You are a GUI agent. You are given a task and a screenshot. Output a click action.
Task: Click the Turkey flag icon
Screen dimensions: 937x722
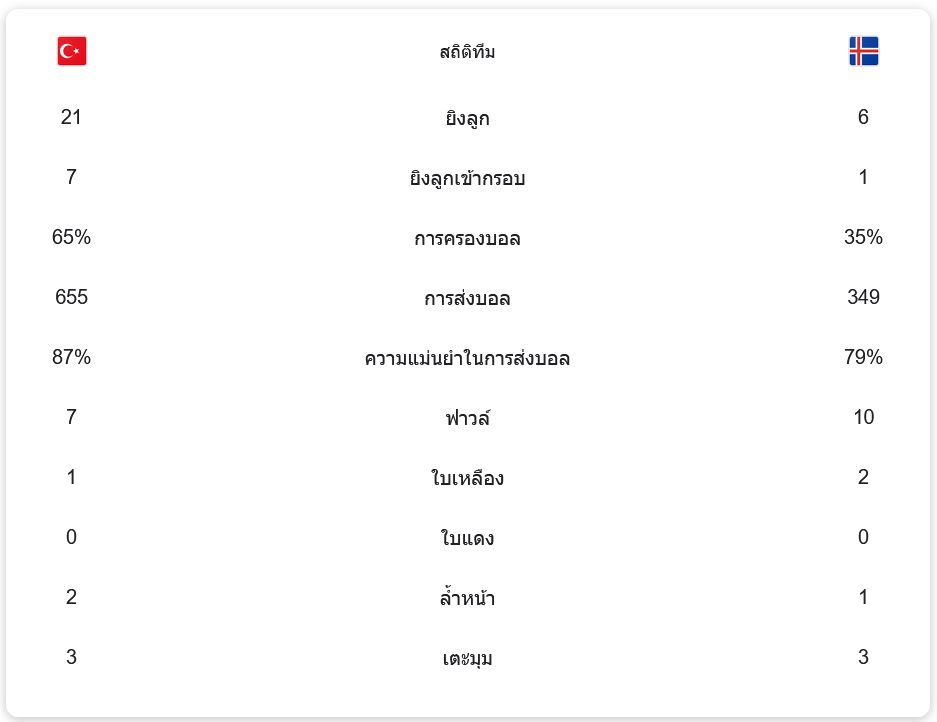(72, 51)
